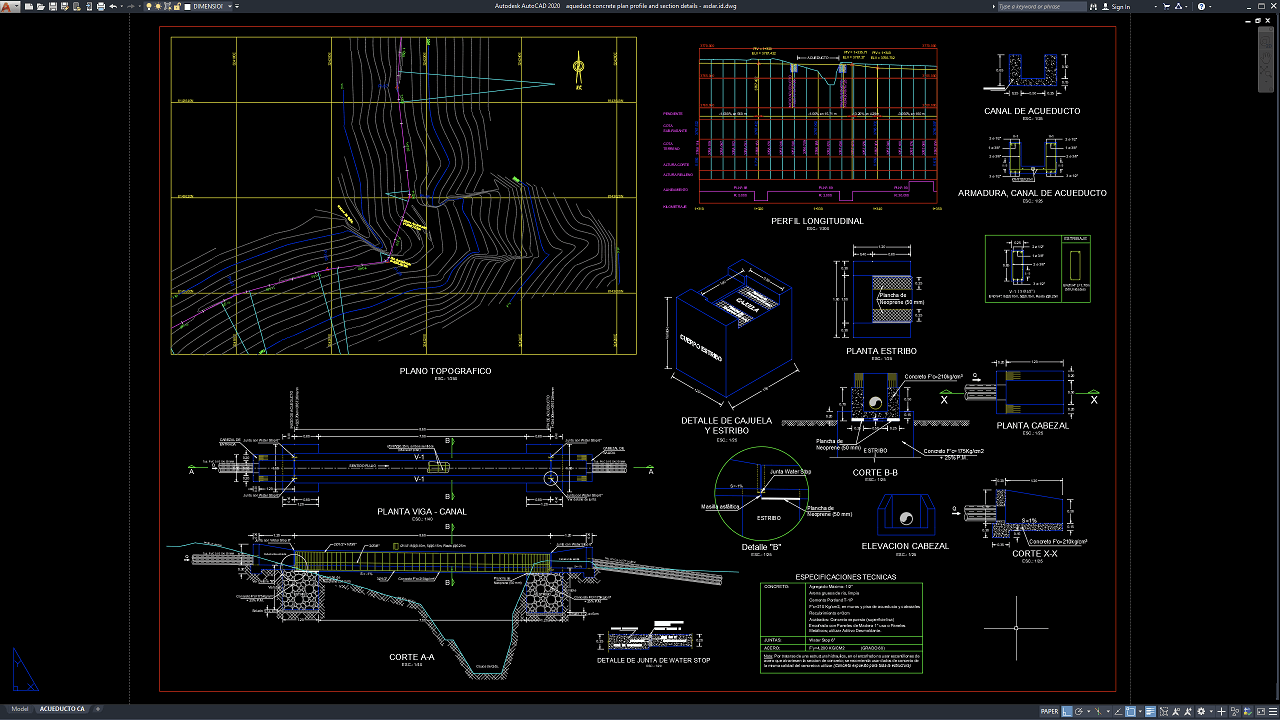
Task: Click into the keyword search field
Action: click(x=1042, y=6)
